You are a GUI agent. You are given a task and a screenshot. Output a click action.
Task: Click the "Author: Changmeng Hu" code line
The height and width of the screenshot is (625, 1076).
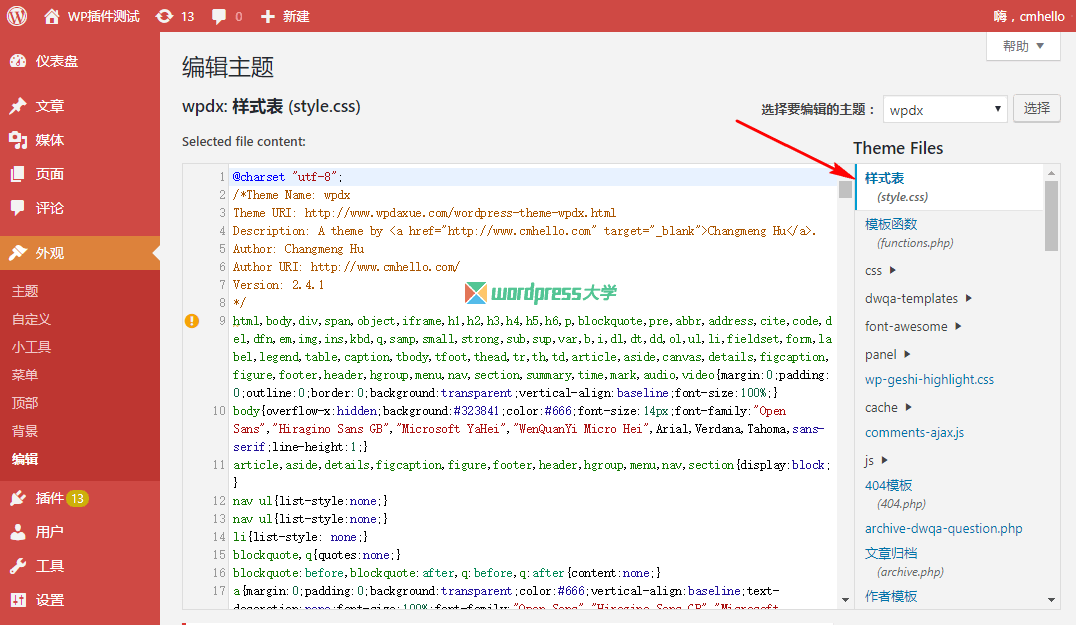pyautogui.click(x=299, y=248)
